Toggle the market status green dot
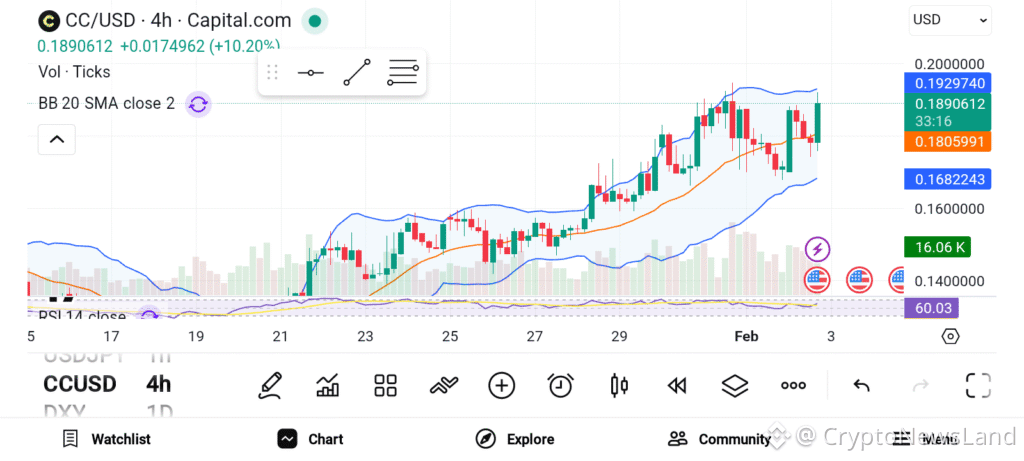 click(x=315, y=20)
